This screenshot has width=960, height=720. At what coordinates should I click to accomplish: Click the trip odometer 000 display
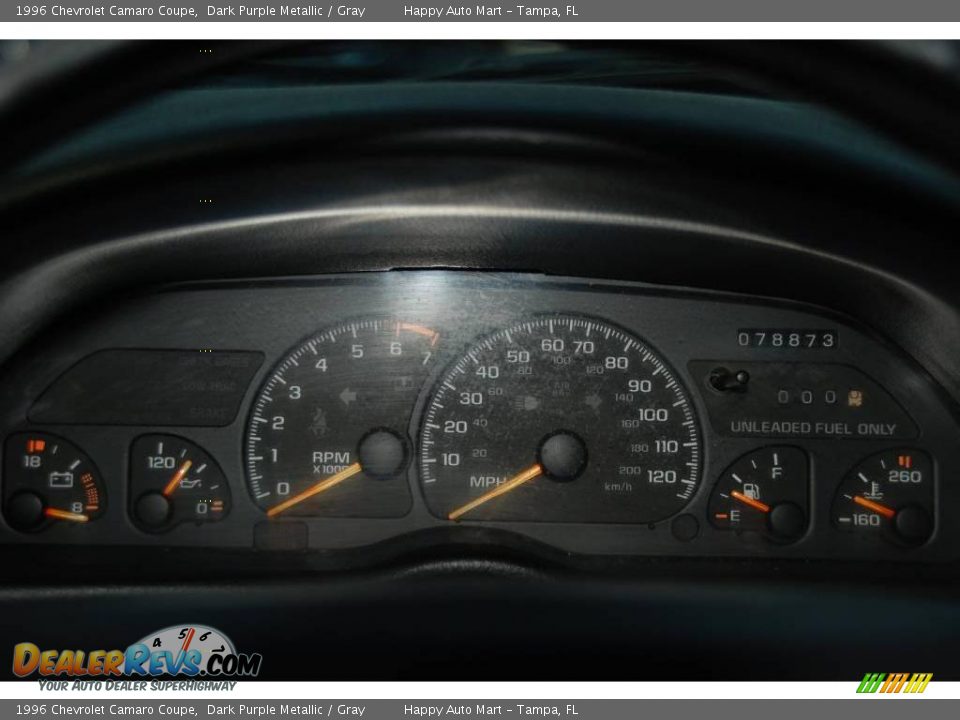click(806, 397)
